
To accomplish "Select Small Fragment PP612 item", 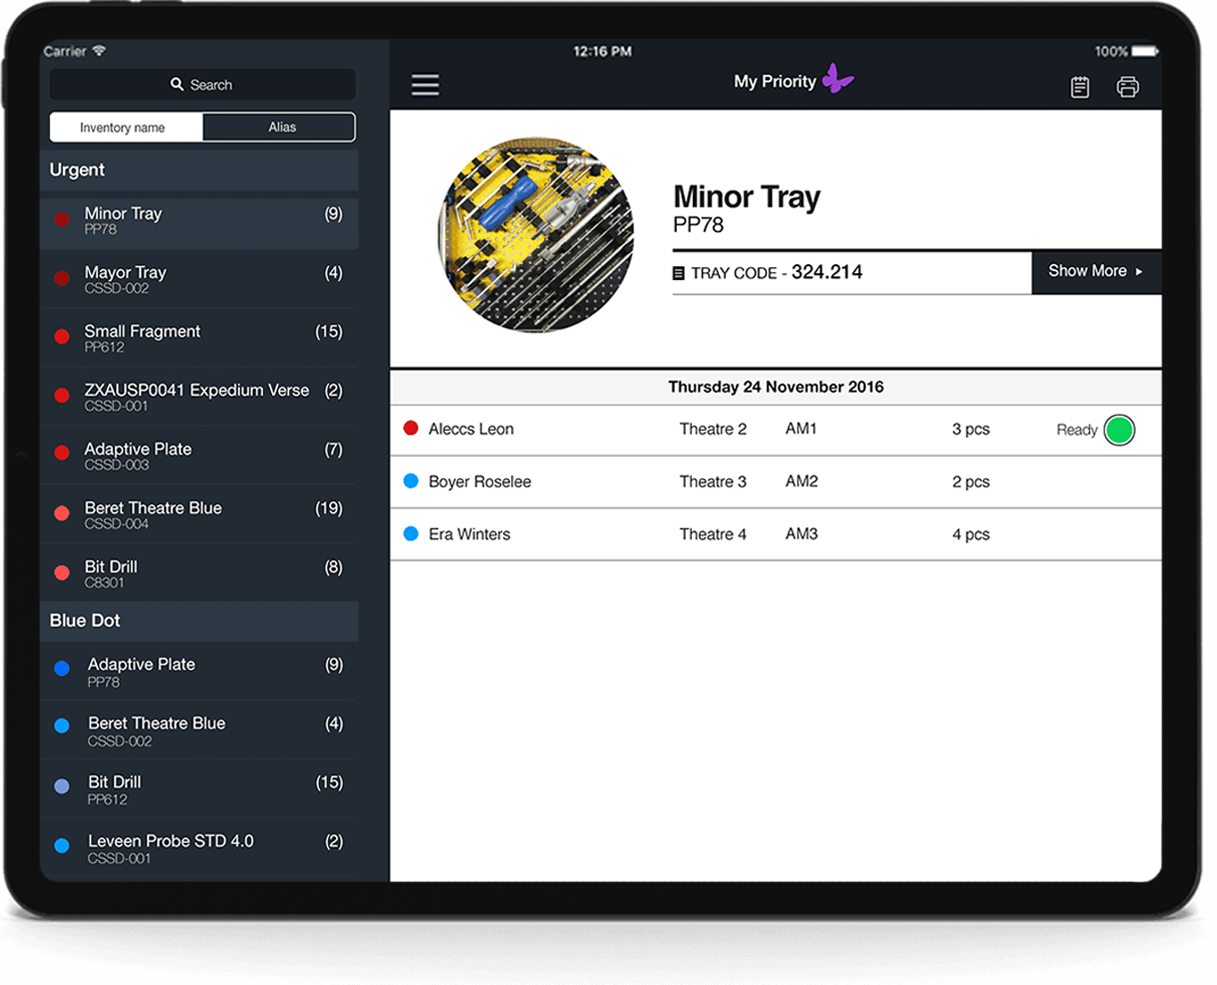I will pos(199,338).
